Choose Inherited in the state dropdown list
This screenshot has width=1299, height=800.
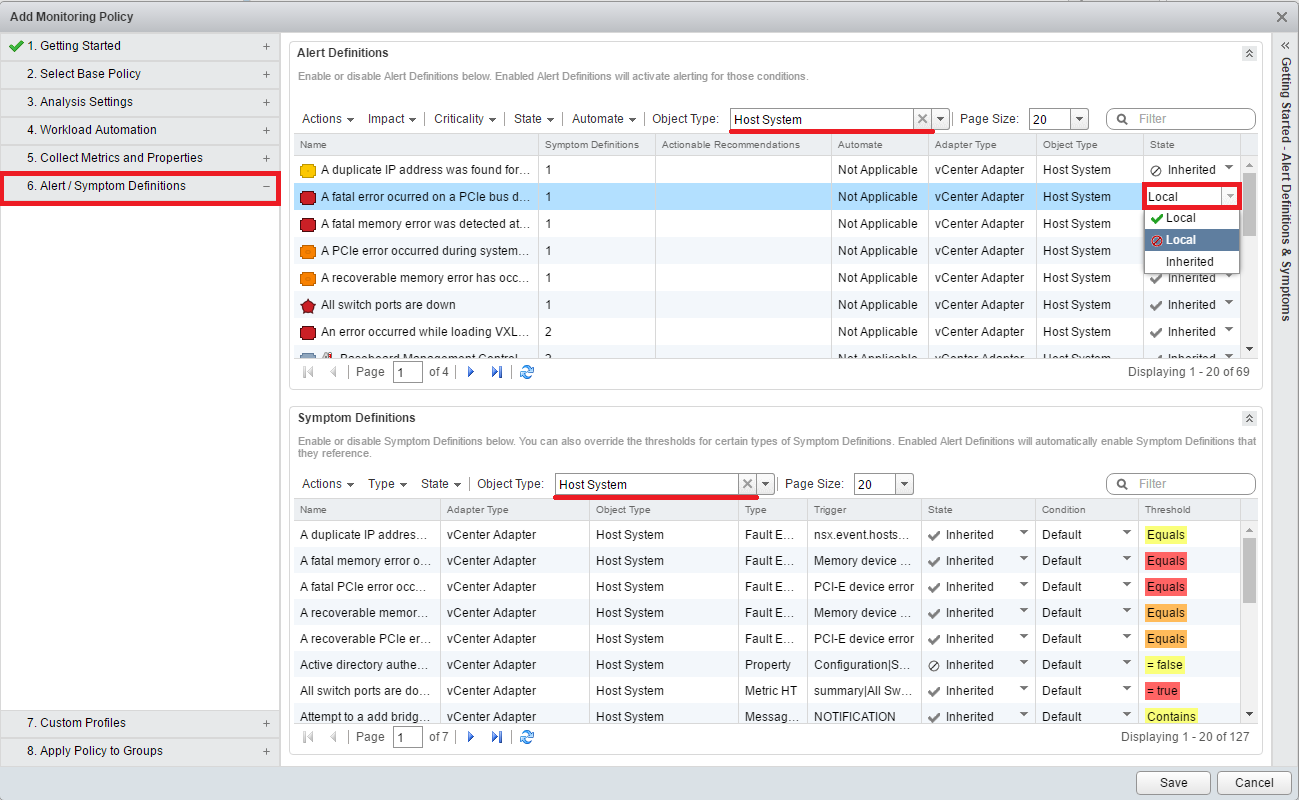pos(1190,262)
